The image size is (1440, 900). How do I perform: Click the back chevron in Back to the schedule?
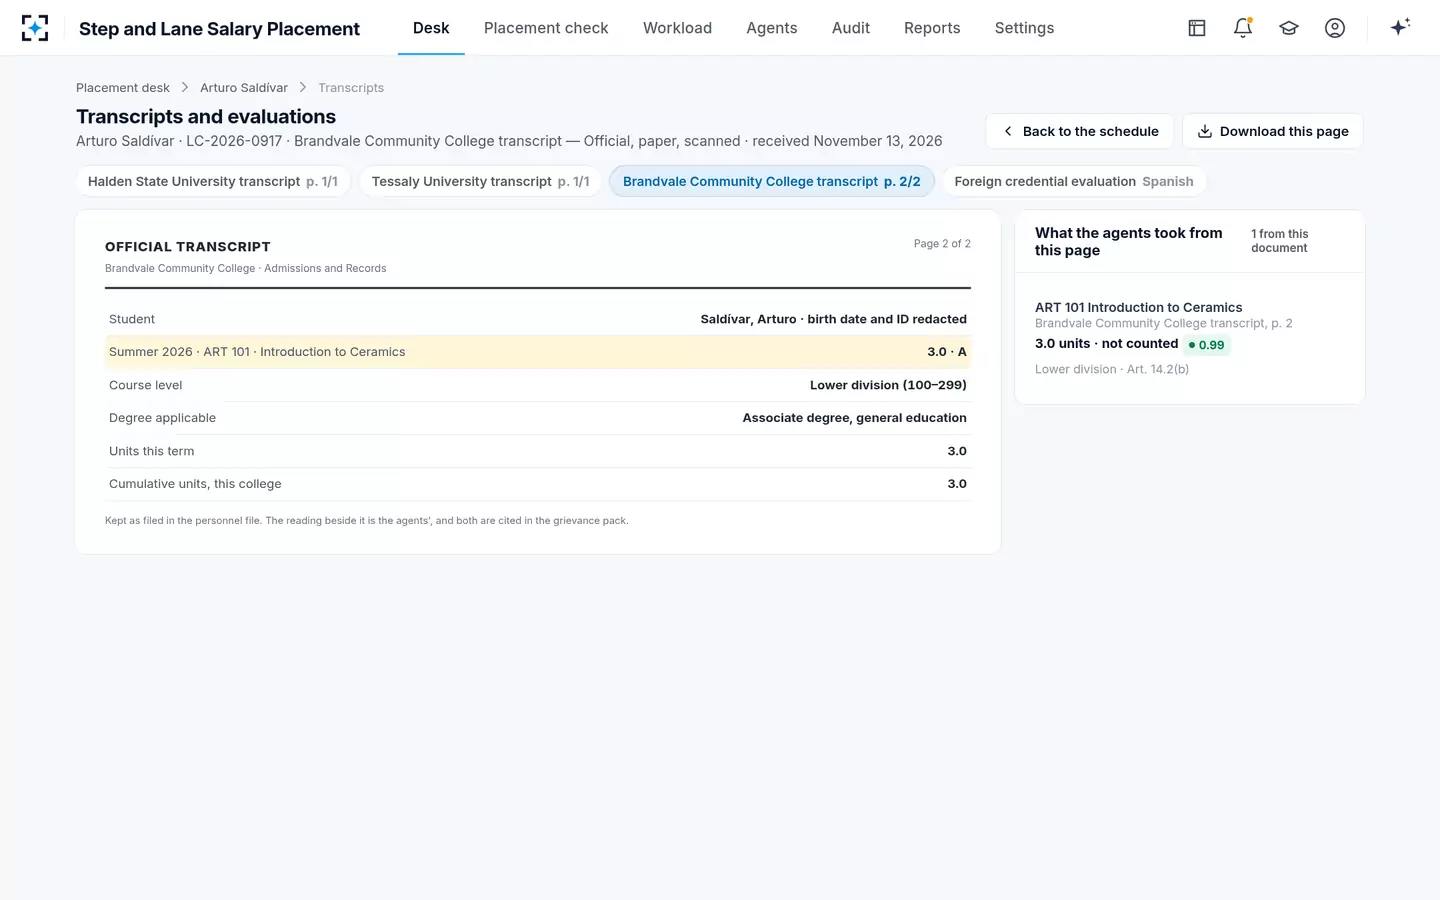coord(1008,131)
